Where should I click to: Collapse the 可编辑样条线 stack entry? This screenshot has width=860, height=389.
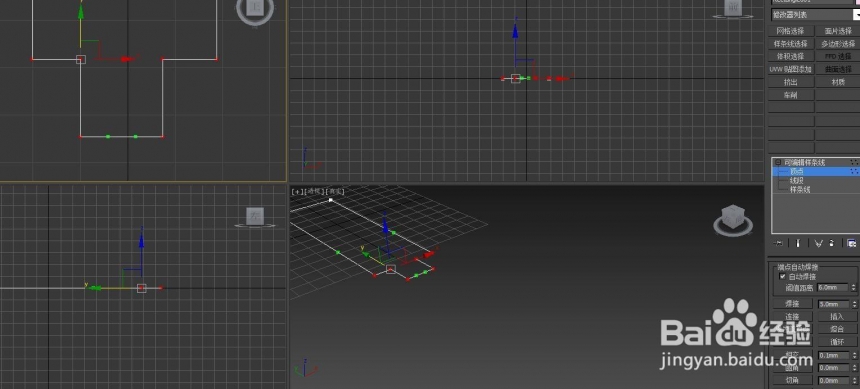(x=777, y=162)
